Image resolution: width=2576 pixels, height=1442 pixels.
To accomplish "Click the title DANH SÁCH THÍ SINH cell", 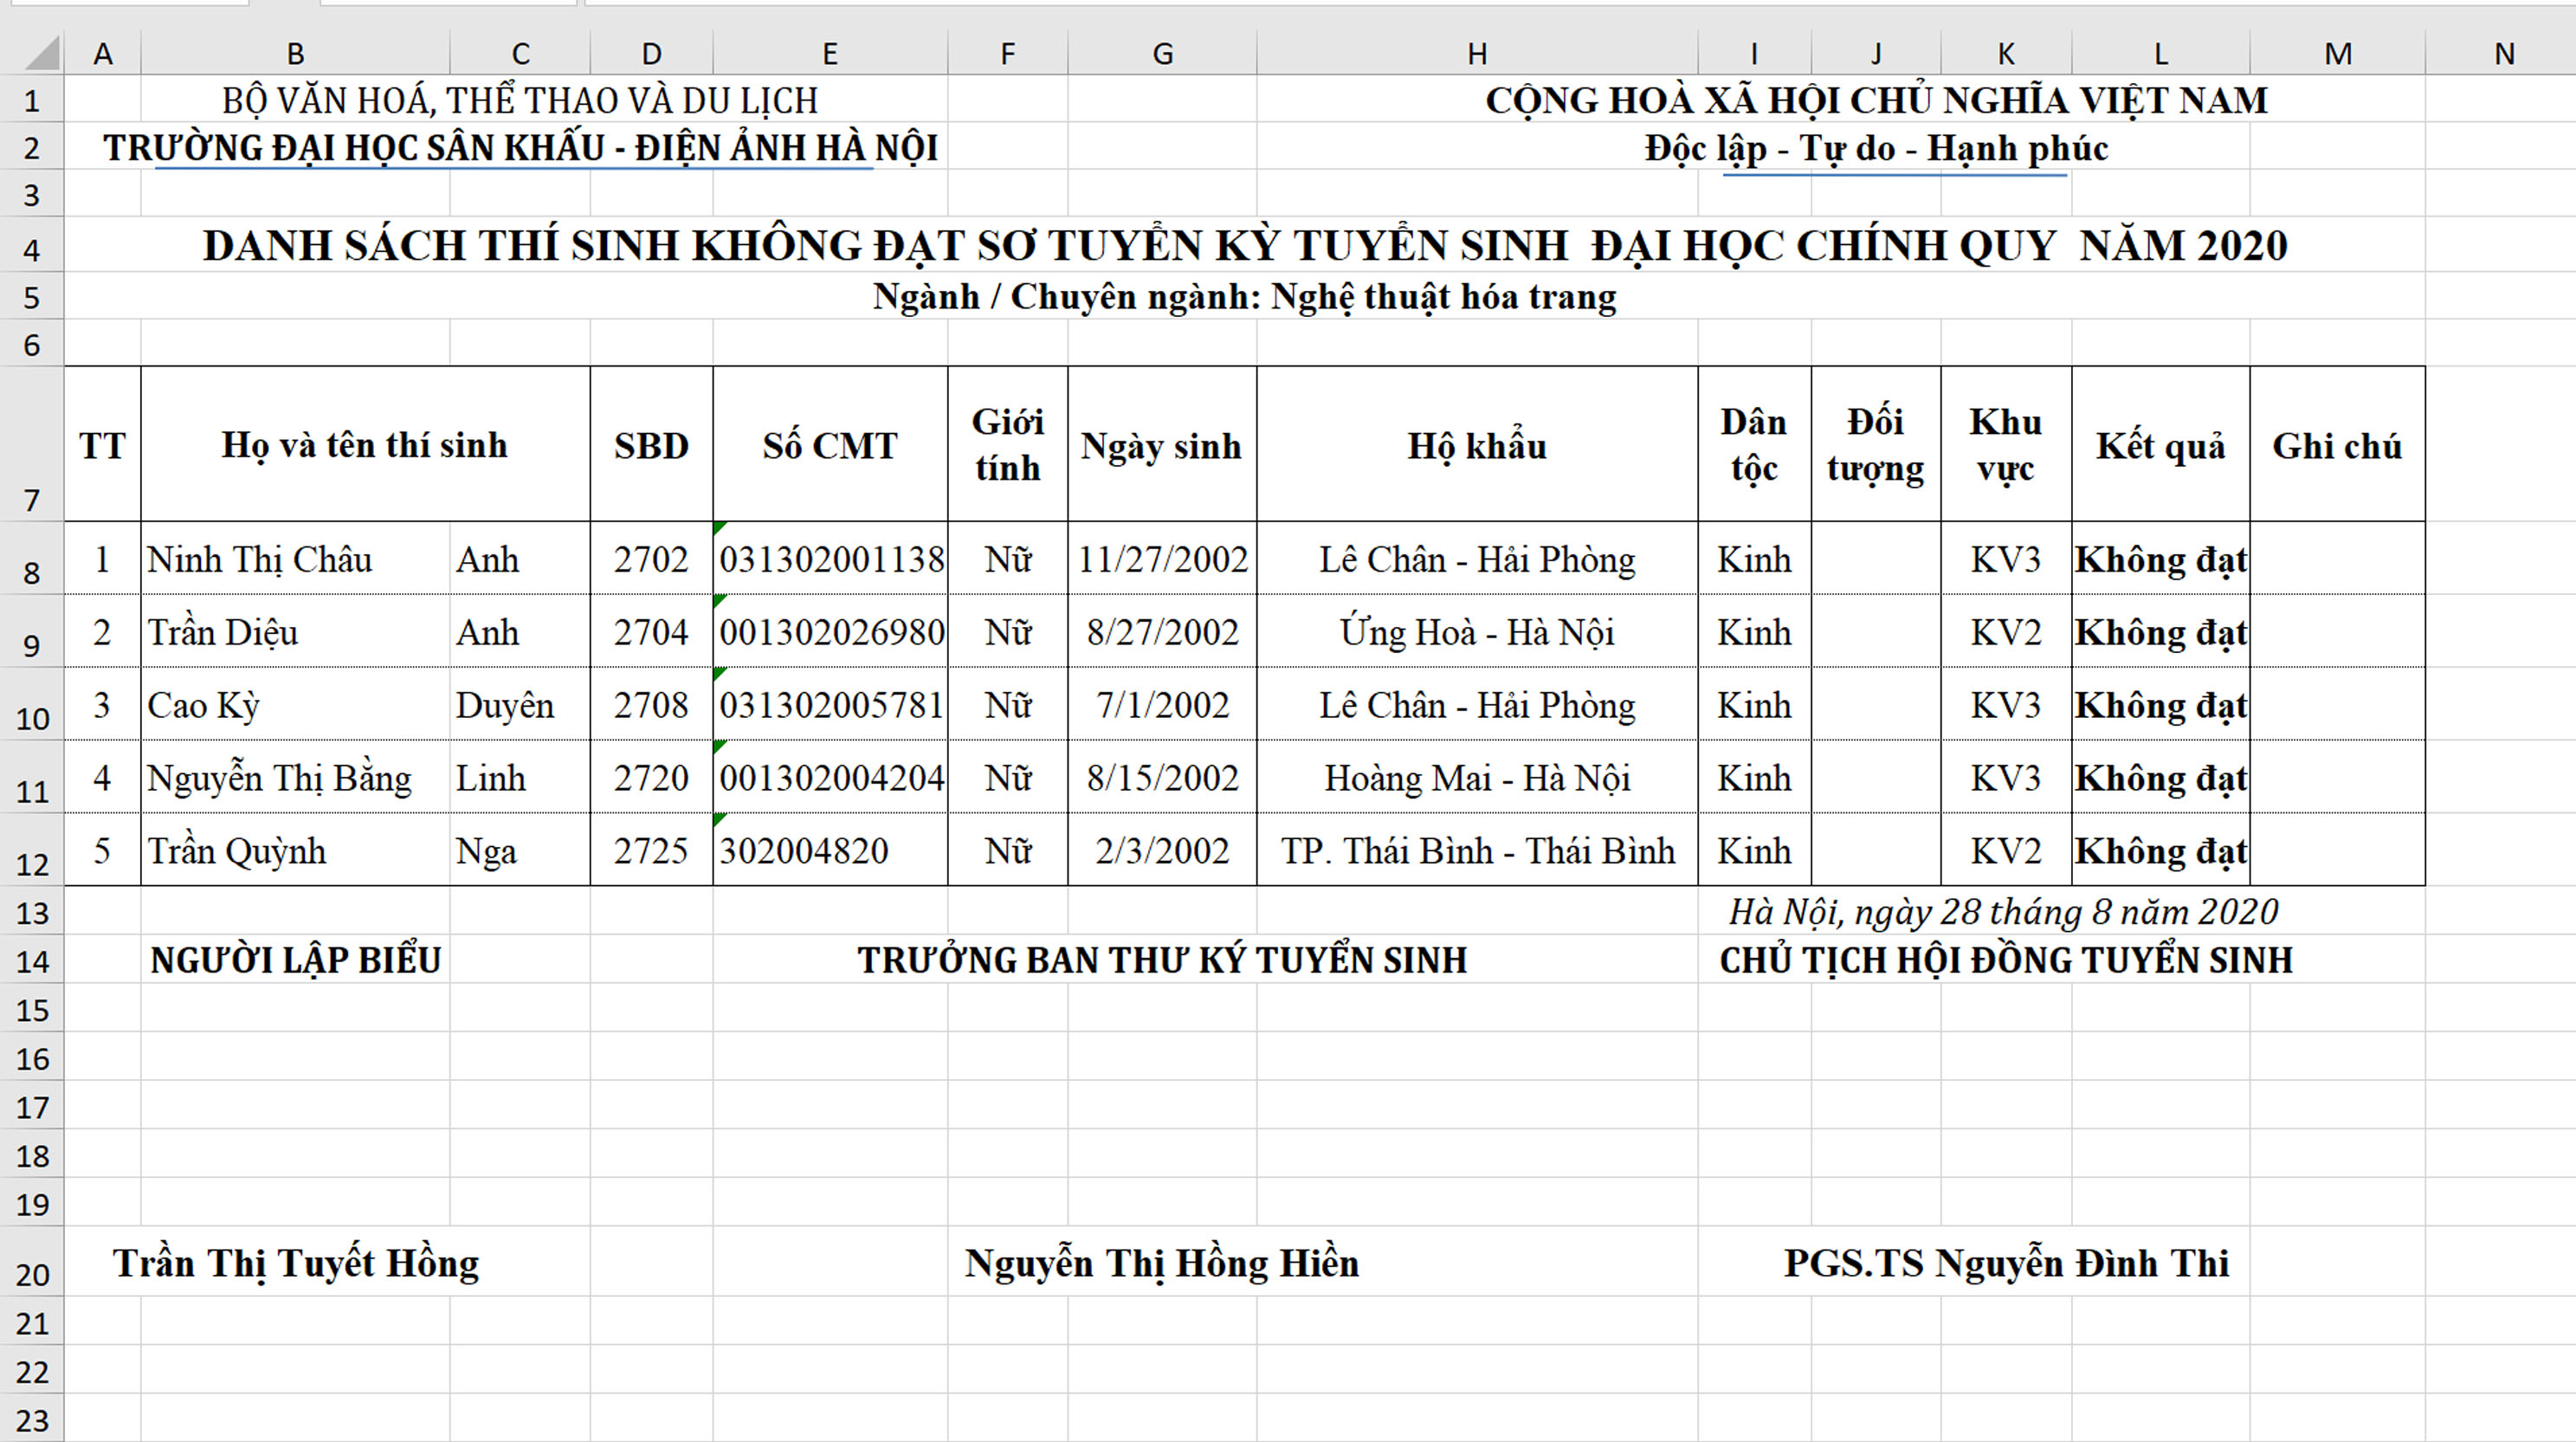I will pos(1245,245).
